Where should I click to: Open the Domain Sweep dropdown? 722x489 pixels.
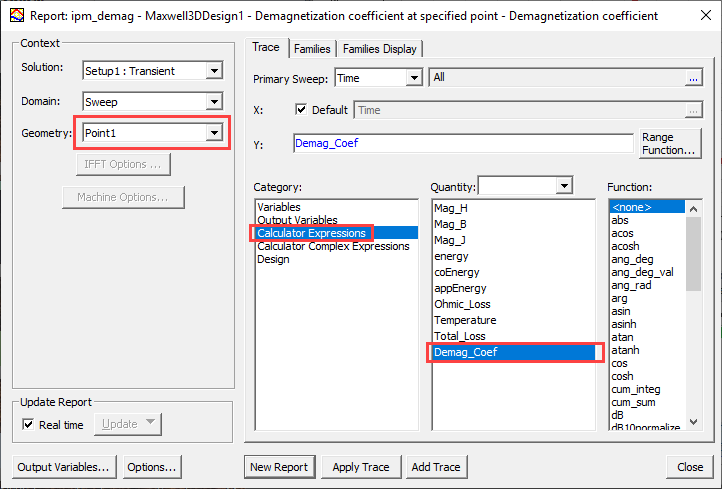click(x=214, y=102)
